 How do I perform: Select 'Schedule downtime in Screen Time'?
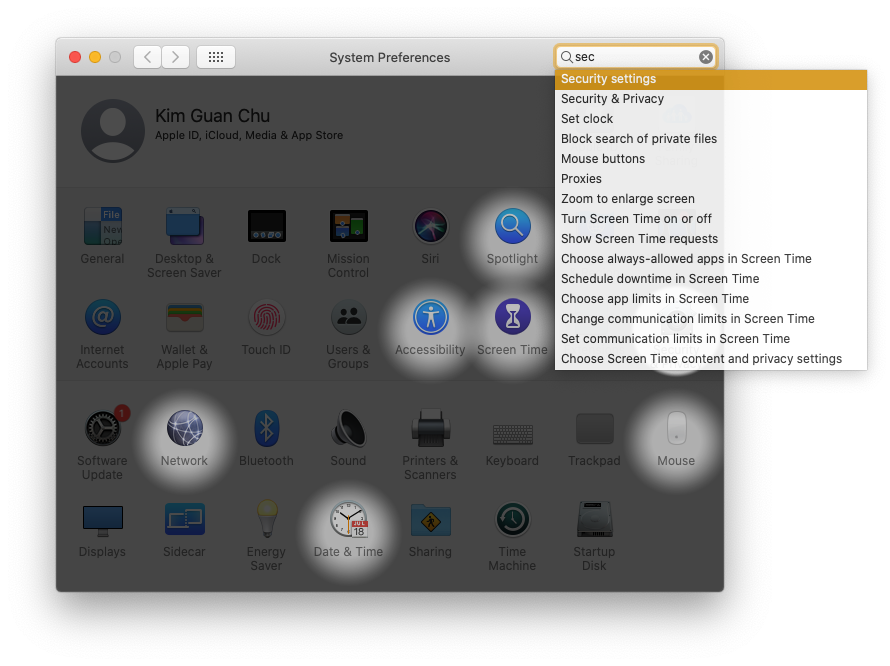(x=711, y=279)
